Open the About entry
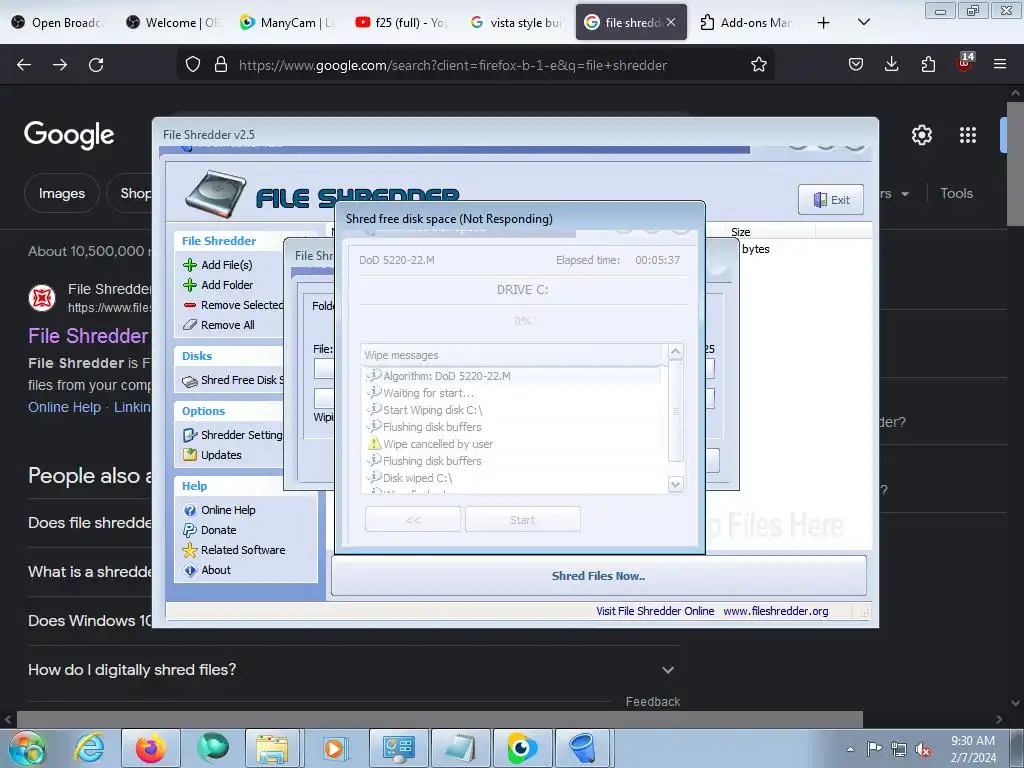 [x=207, y=570]
